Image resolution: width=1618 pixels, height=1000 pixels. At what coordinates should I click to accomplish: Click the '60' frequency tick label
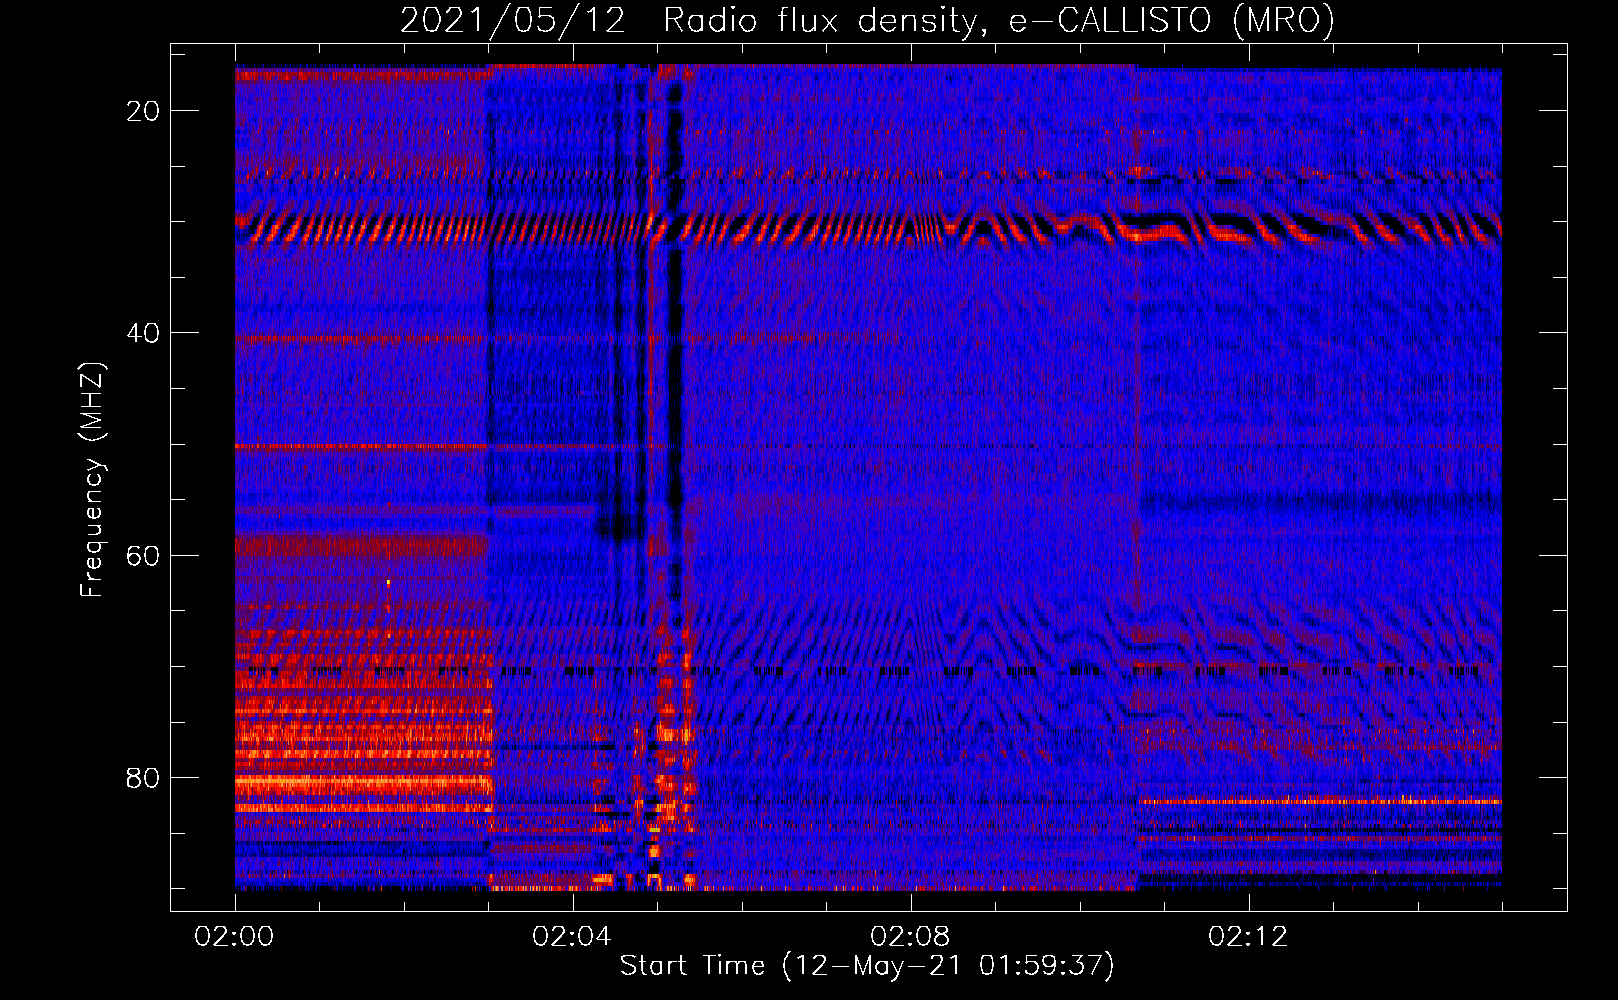coord(144,555)
